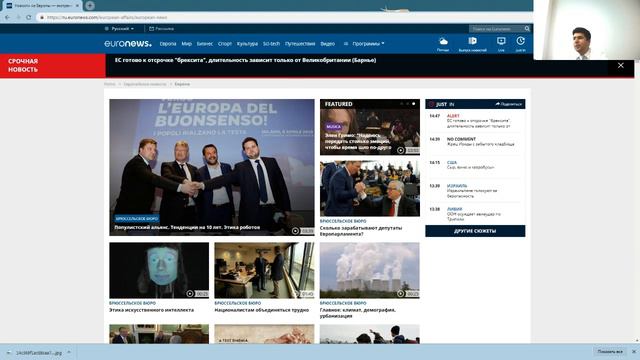Click headline Популистский альянс
The width and height of the screenshot is (640, 360).
point(187,227)
